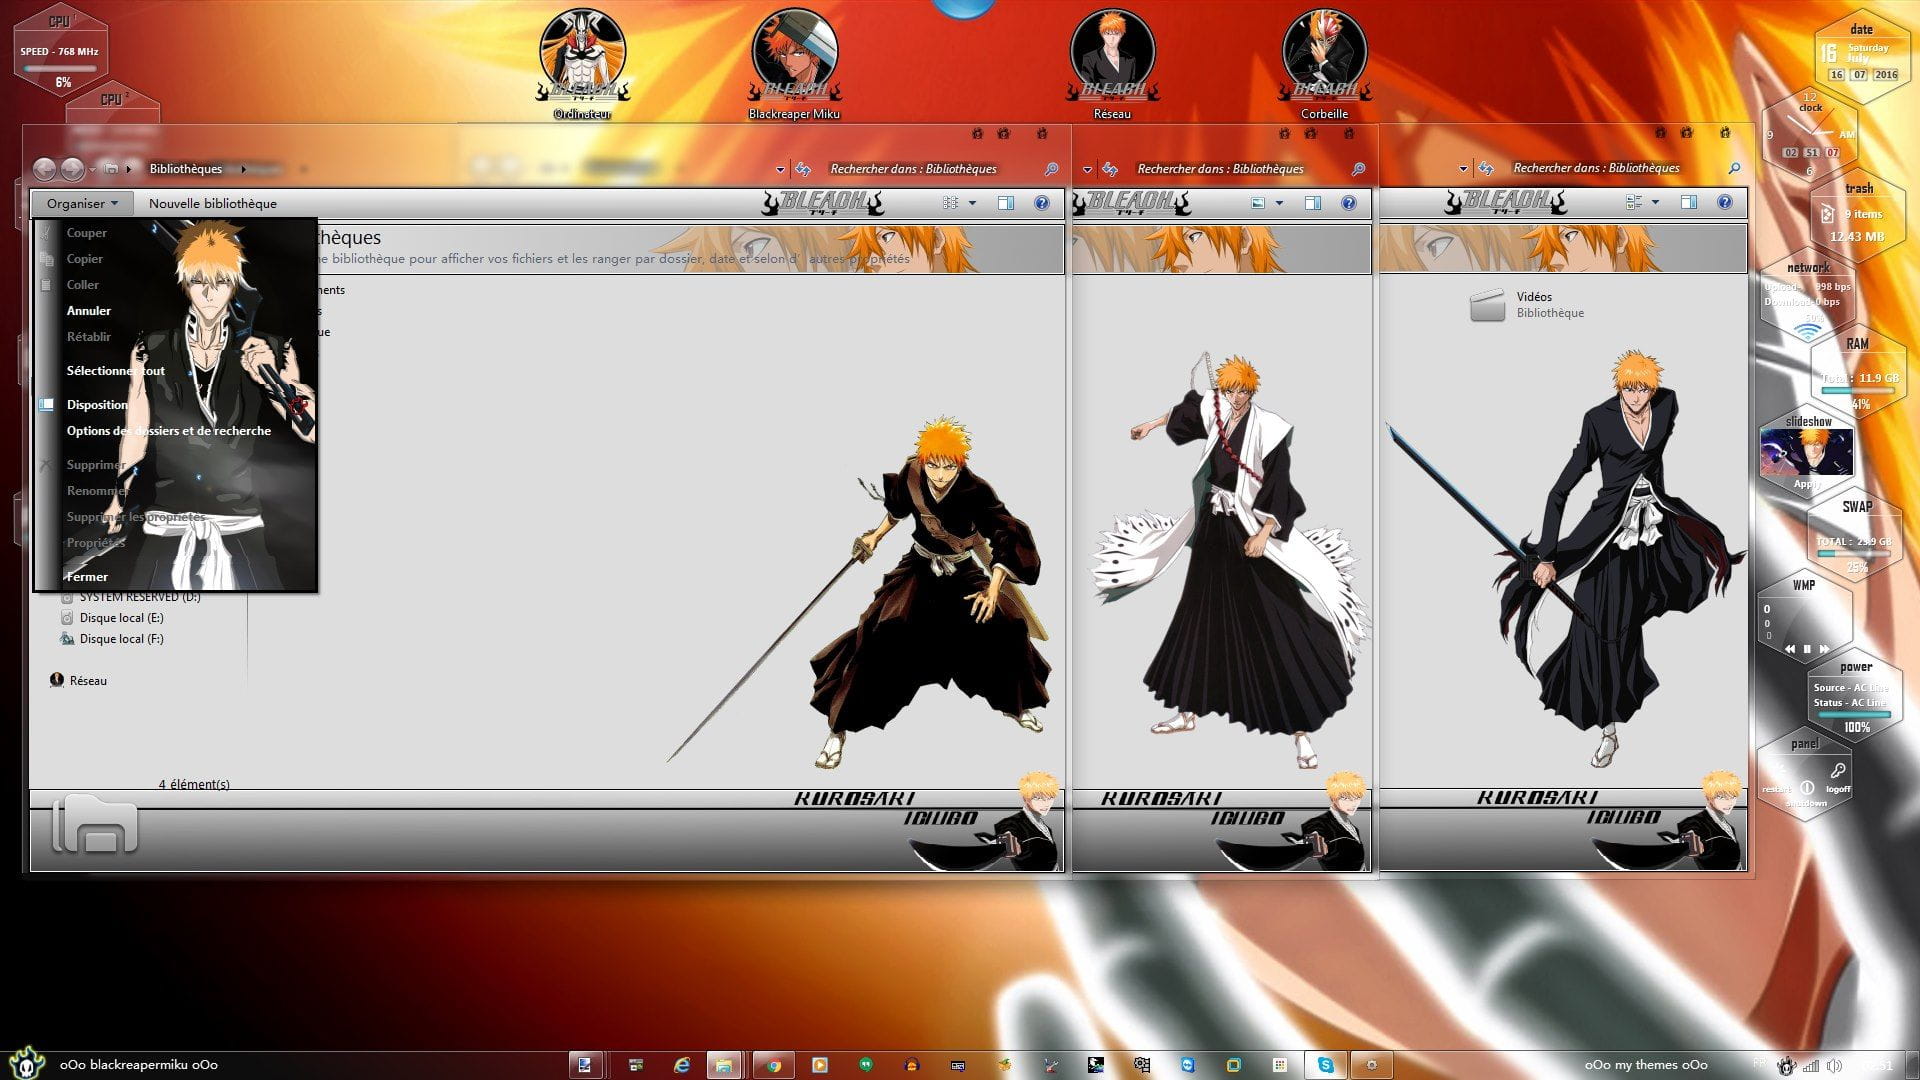1920x1080 pixels.
Task: Launch Internet Explorer from the taskbar
Action: click(682, 1065)
